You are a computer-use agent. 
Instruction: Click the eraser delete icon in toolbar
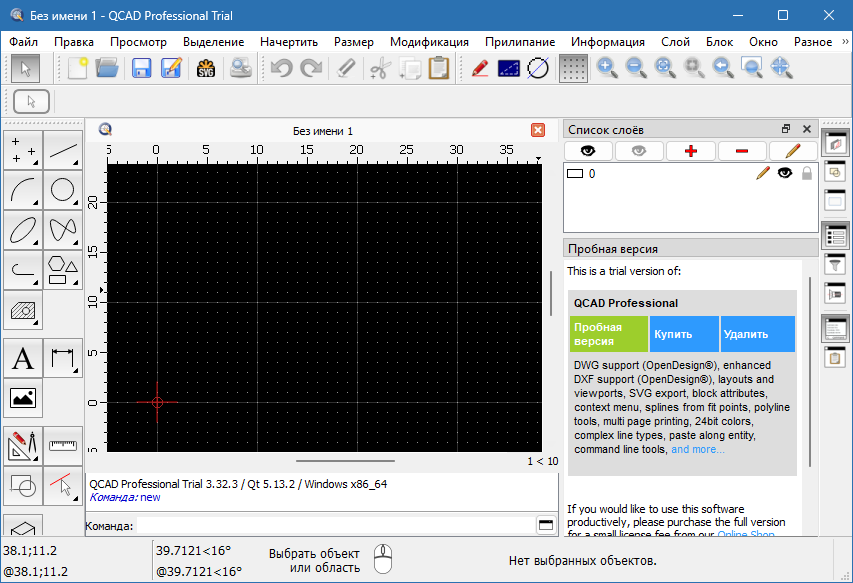[x=345, y=69]
